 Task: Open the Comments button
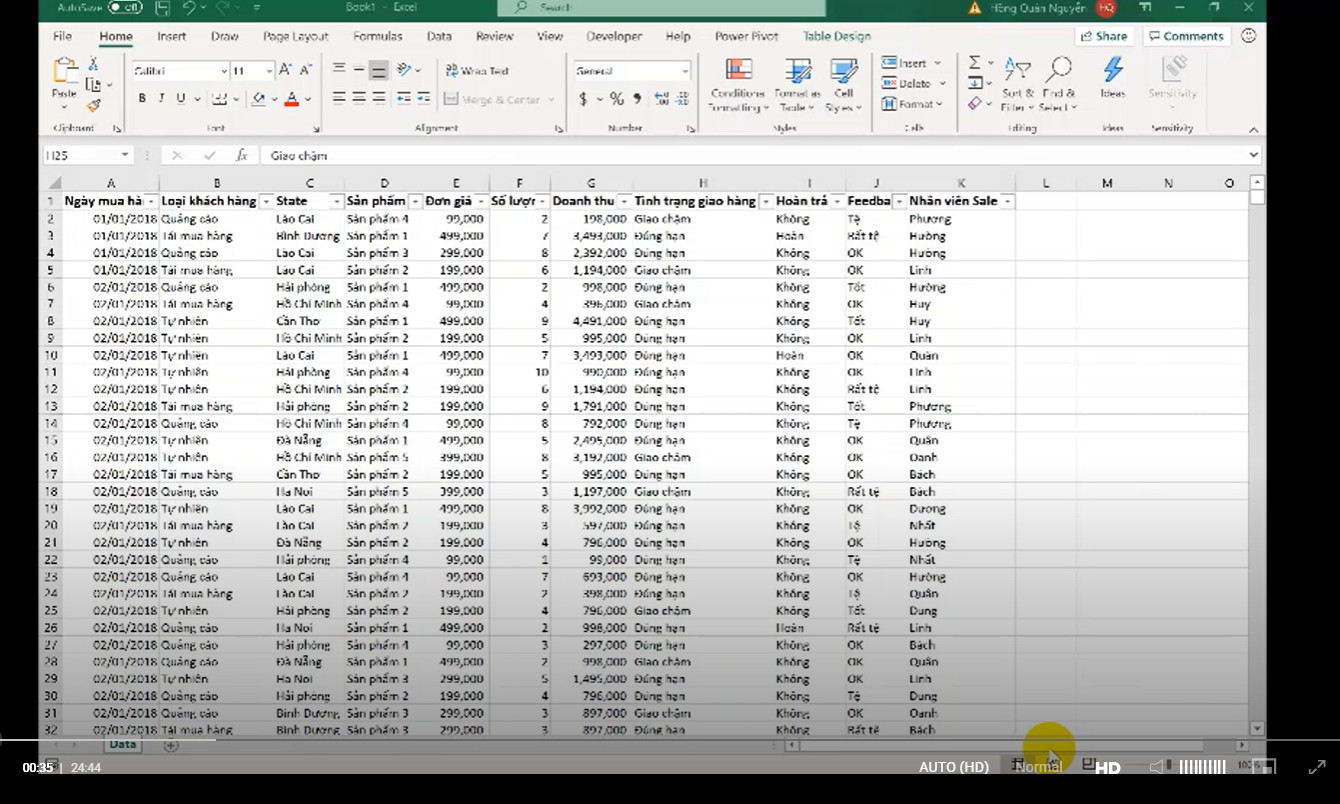click(1185, 36)
